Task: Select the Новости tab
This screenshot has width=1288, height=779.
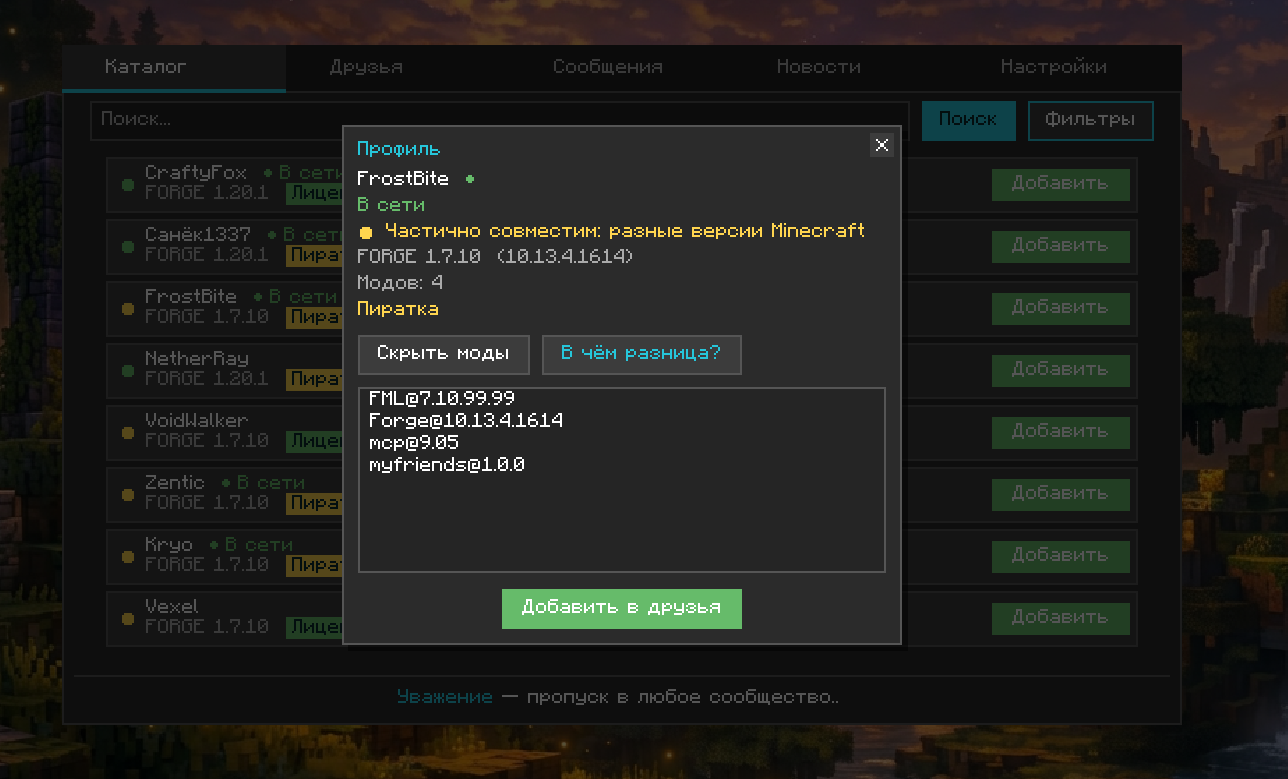Action: (x=818, y=67)
